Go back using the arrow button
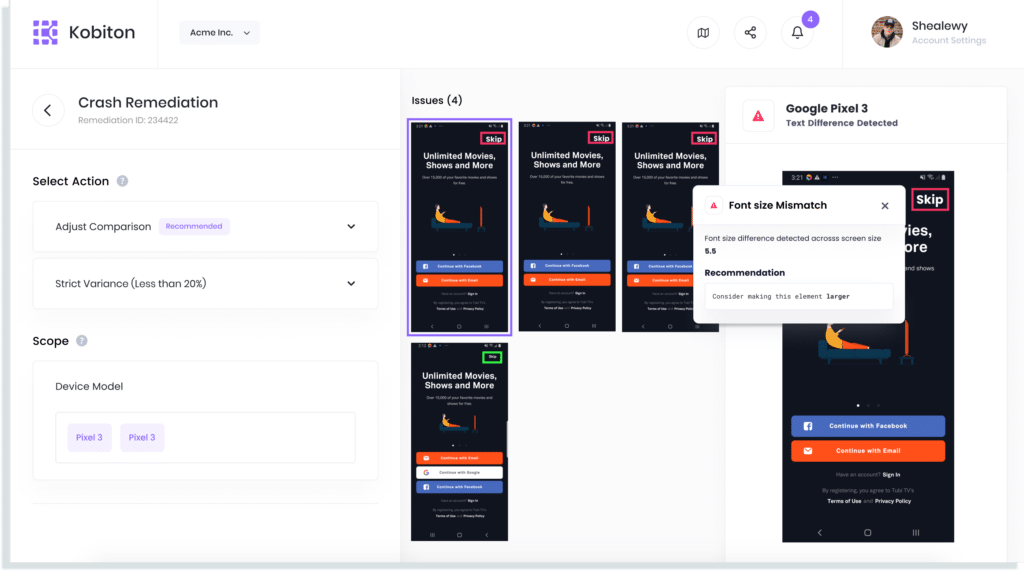Image resolution: width=1024 pixels, height=571 pixels. point(48,109)
